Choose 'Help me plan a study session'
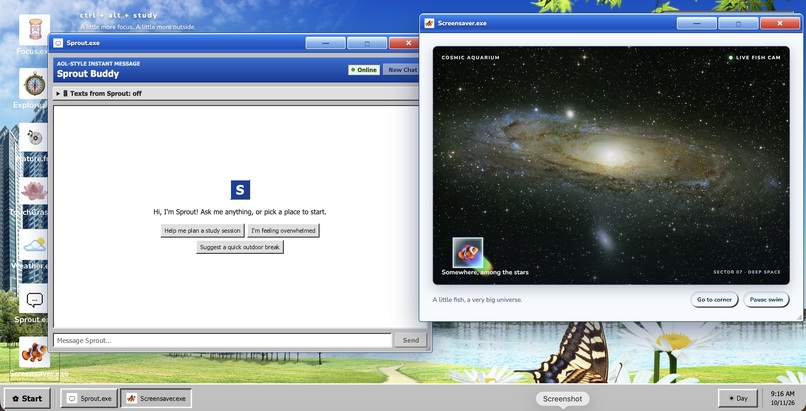The height and width of the screenshot is (411, 806). (x=202, y=231)
